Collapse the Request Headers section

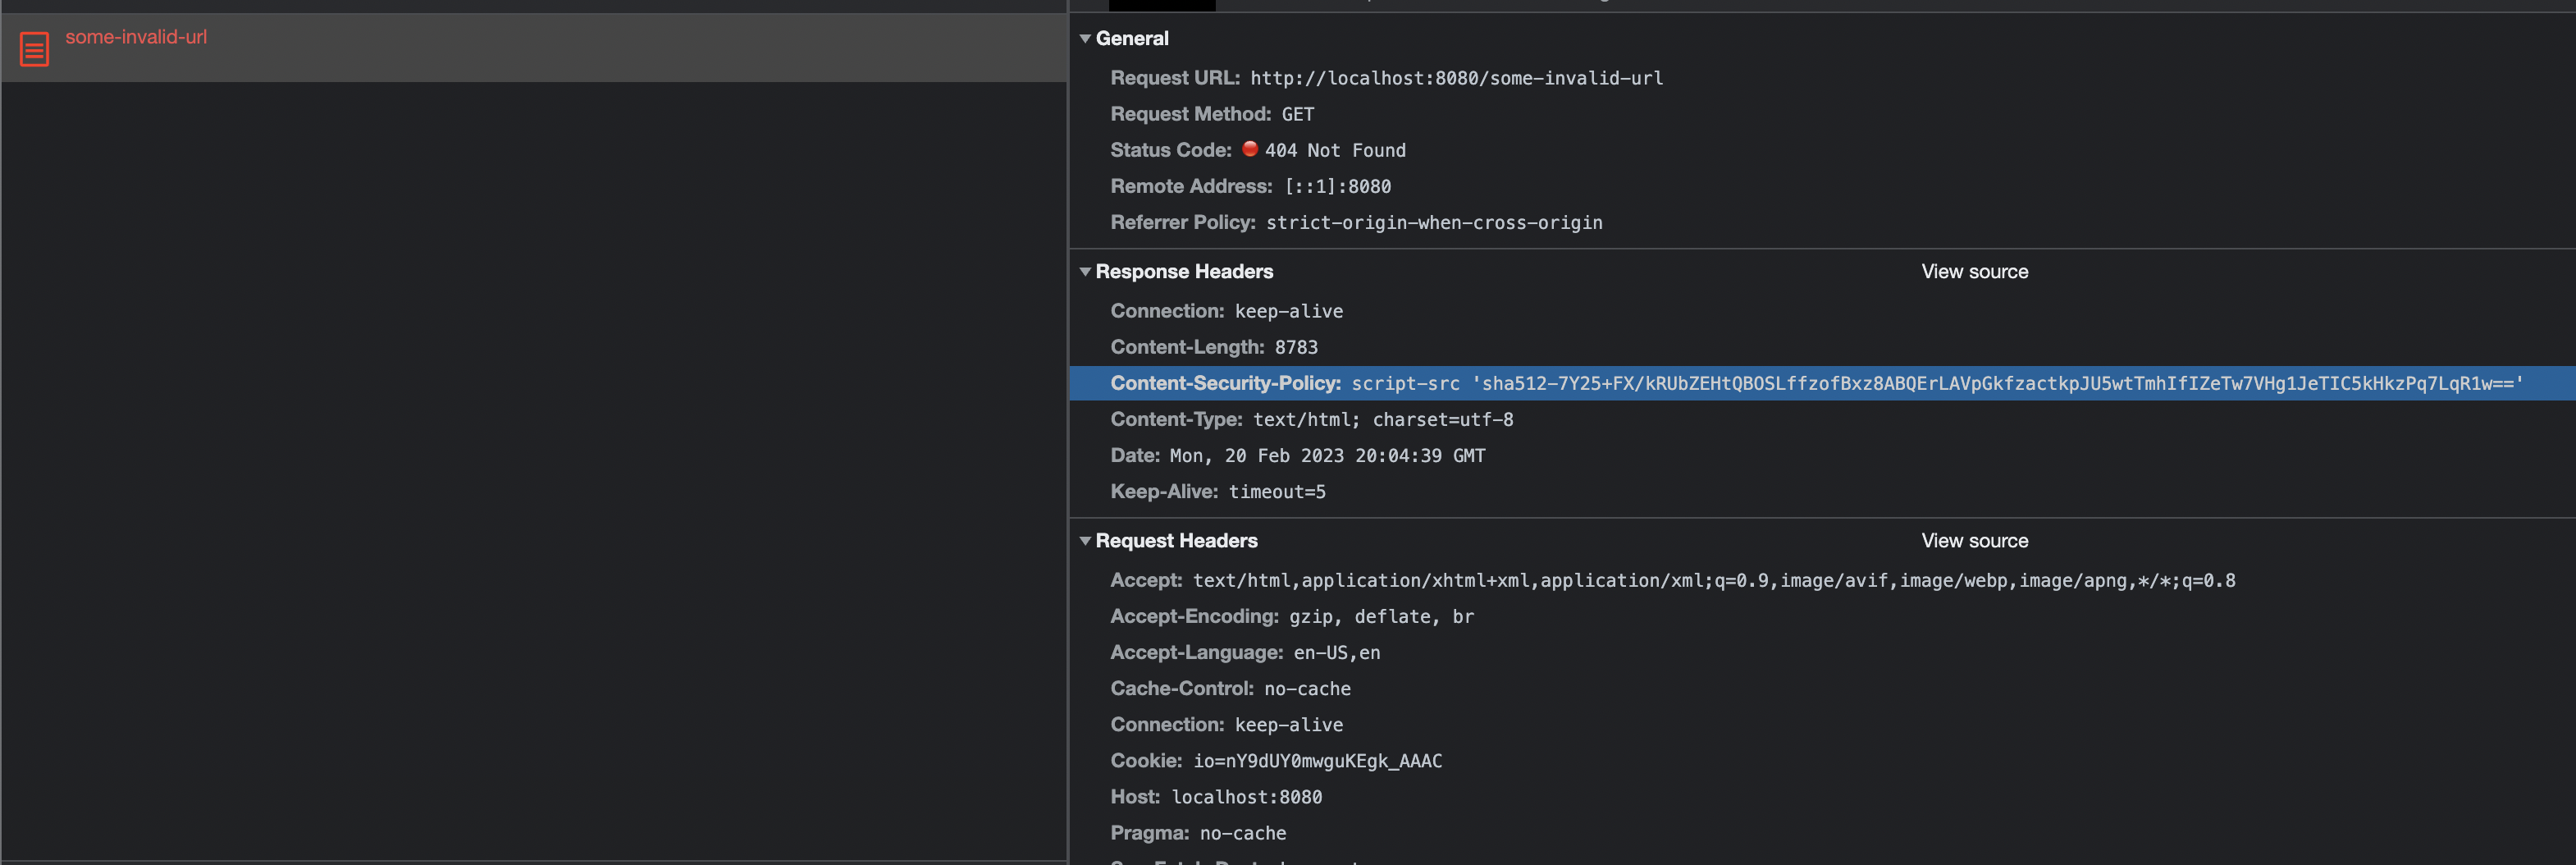tap(1085, 541)
